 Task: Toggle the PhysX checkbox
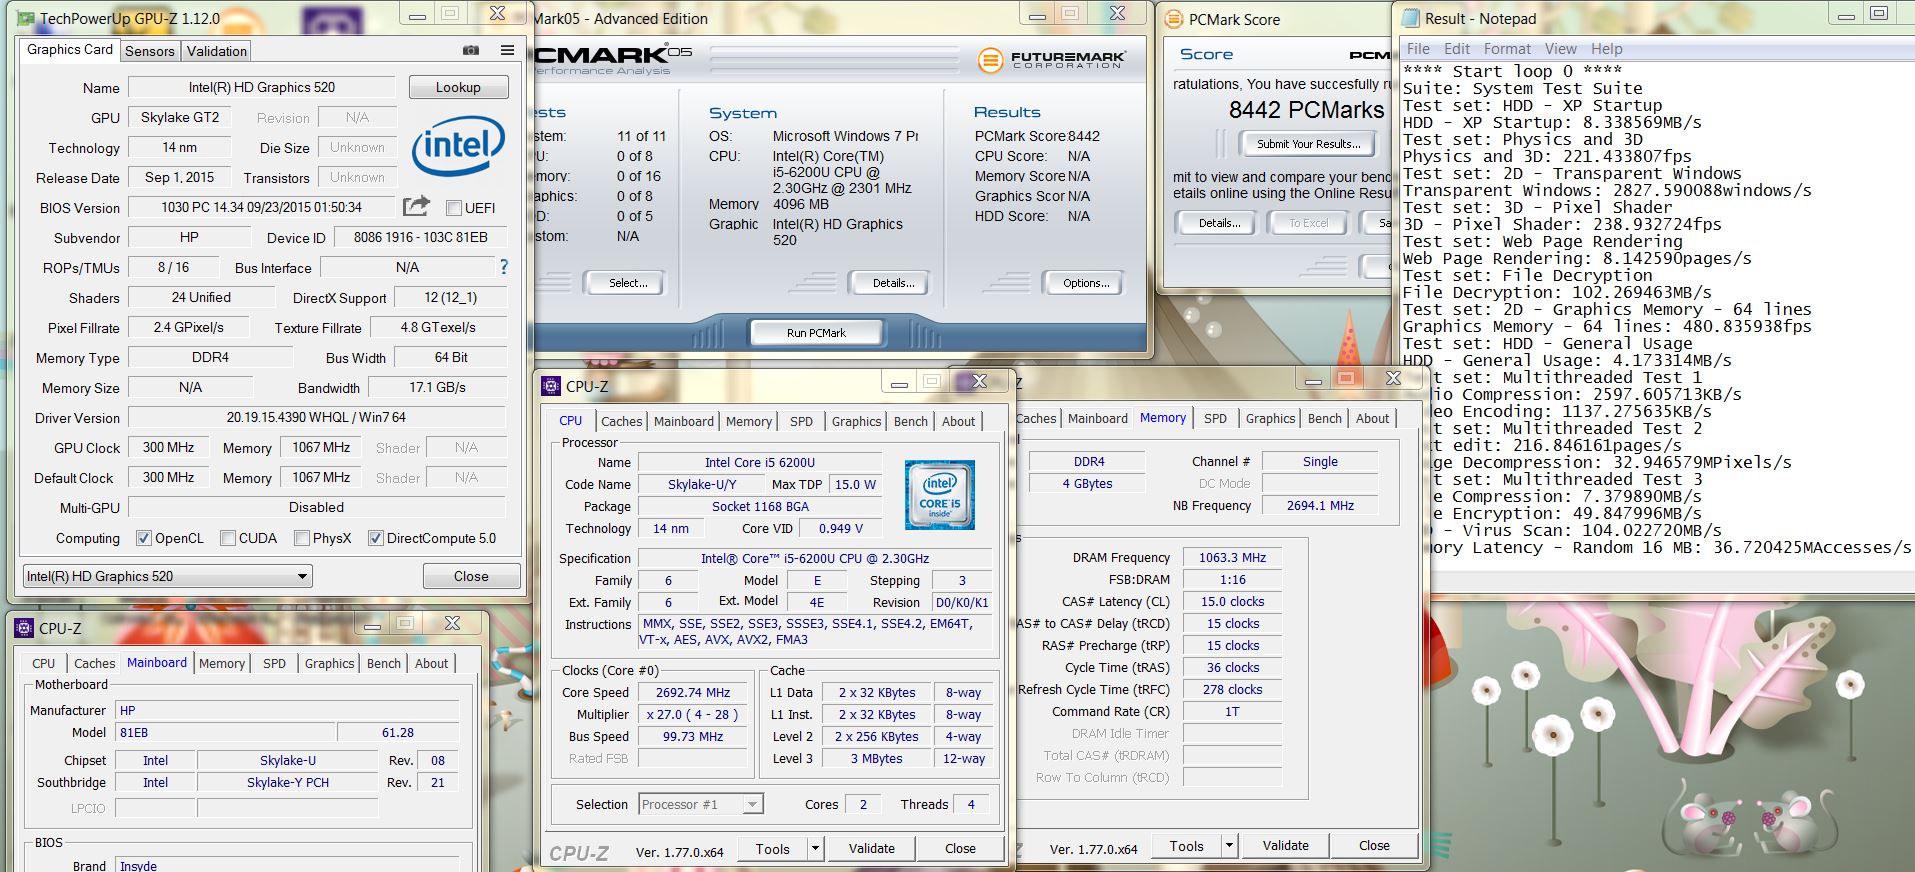302,538
